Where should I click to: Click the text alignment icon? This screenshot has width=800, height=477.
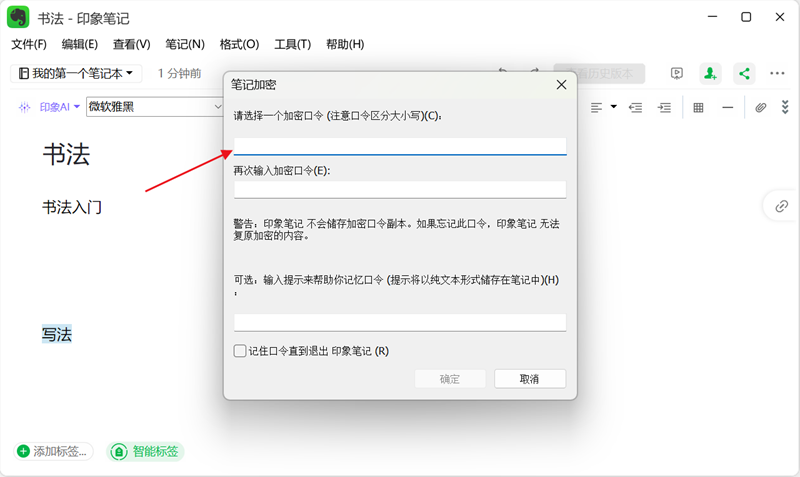coord(596,107)
